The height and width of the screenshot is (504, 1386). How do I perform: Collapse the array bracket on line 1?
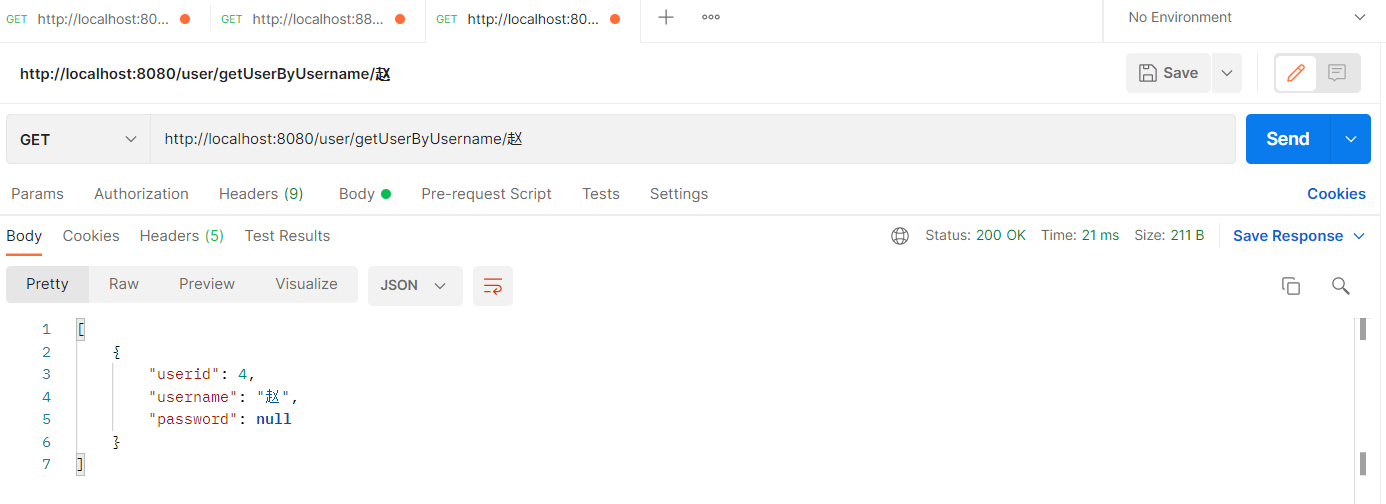pyautogui.click(x=81, y=329)
